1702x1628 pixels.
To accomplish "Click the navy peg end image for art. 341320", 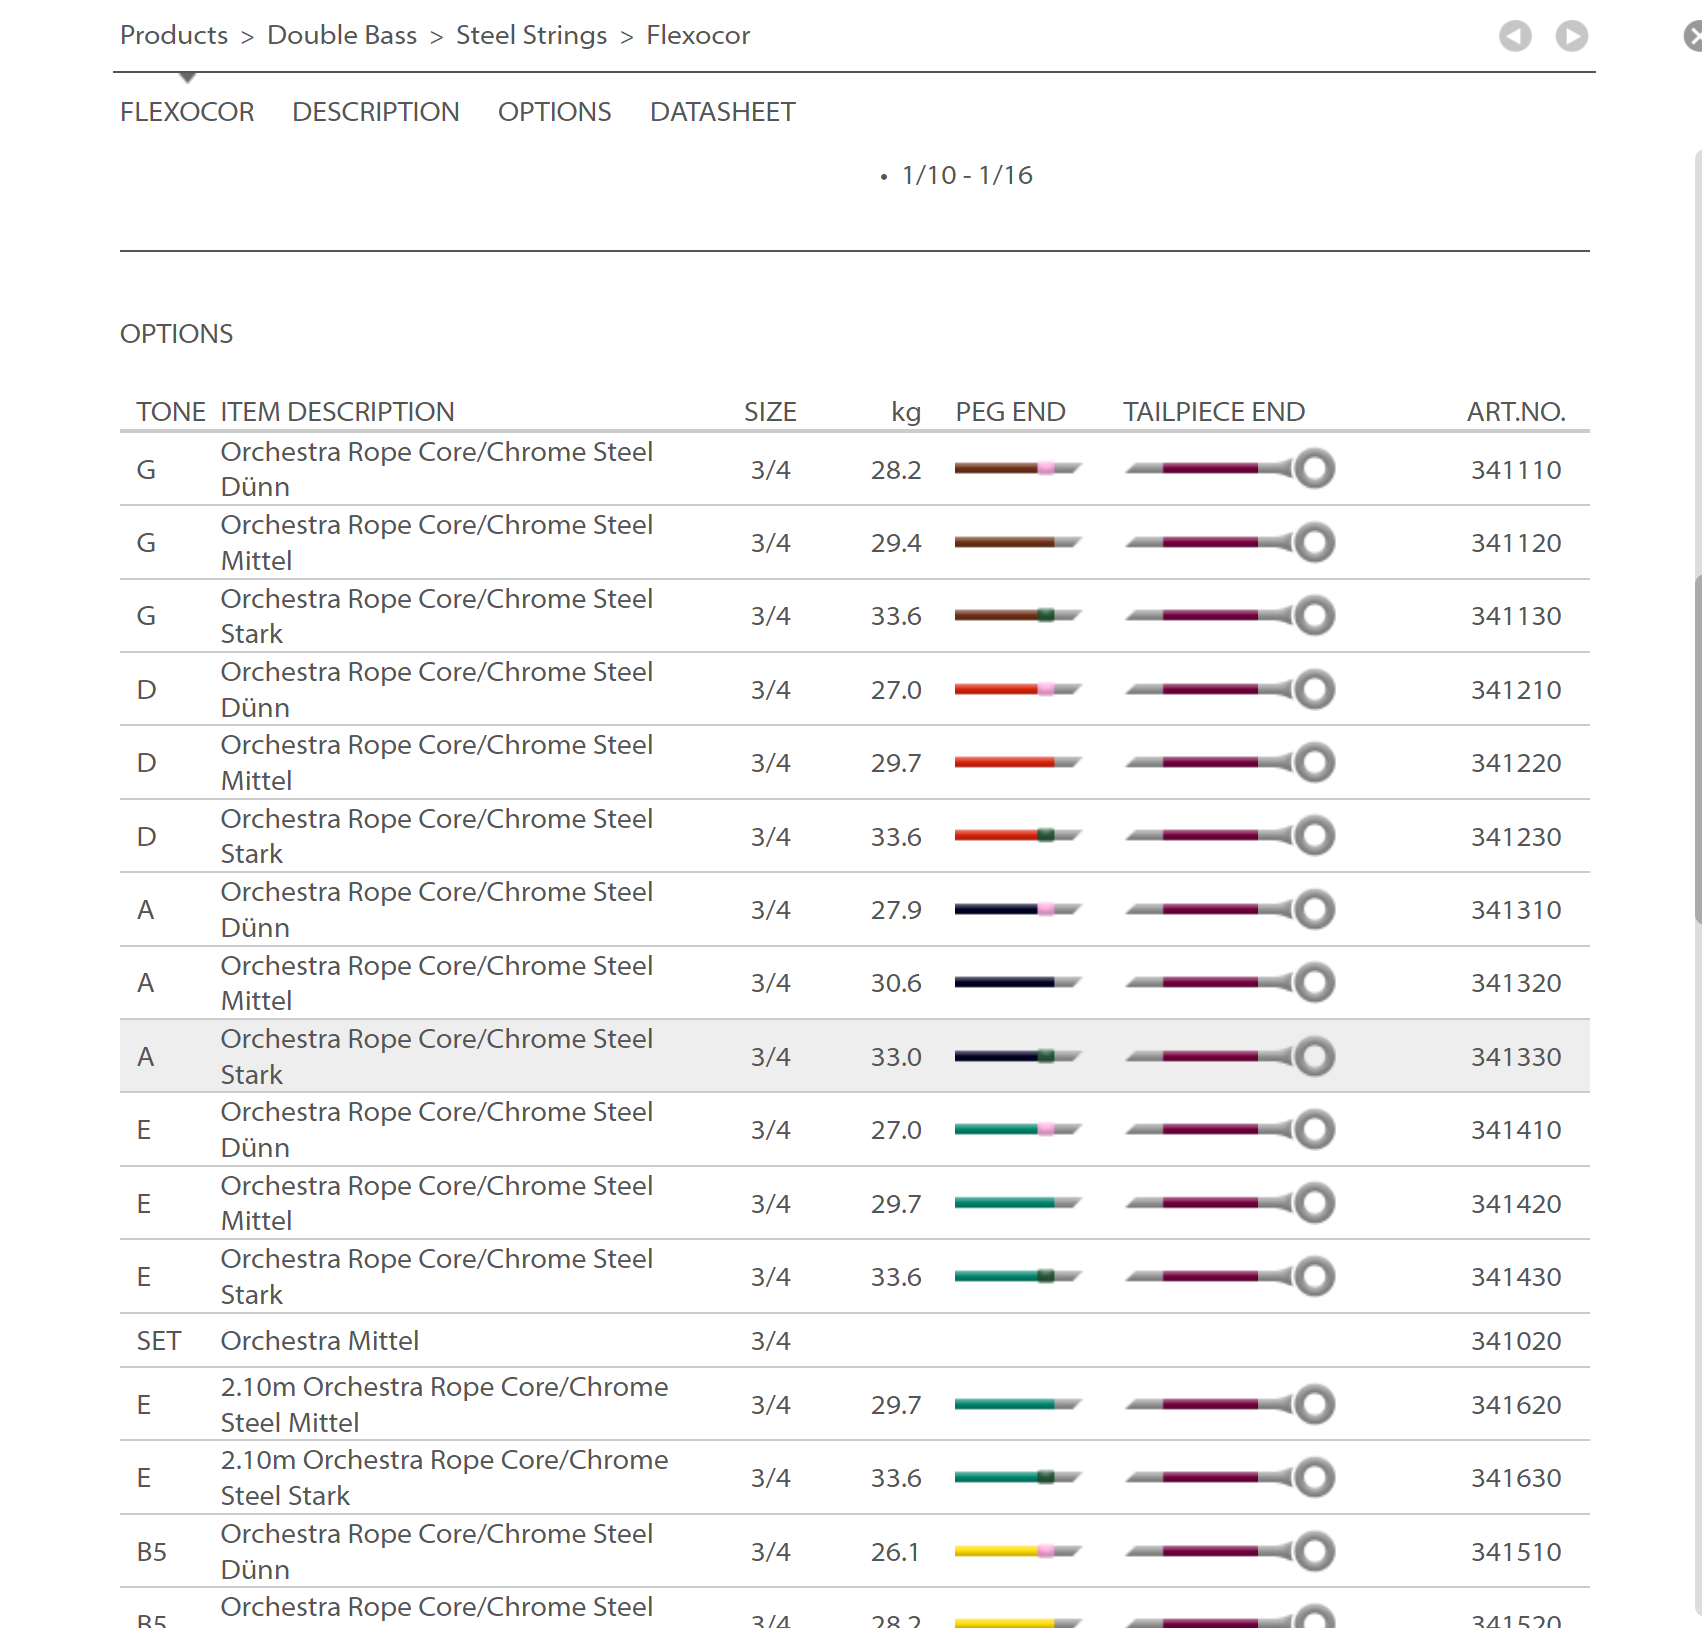I will 1018,982.
